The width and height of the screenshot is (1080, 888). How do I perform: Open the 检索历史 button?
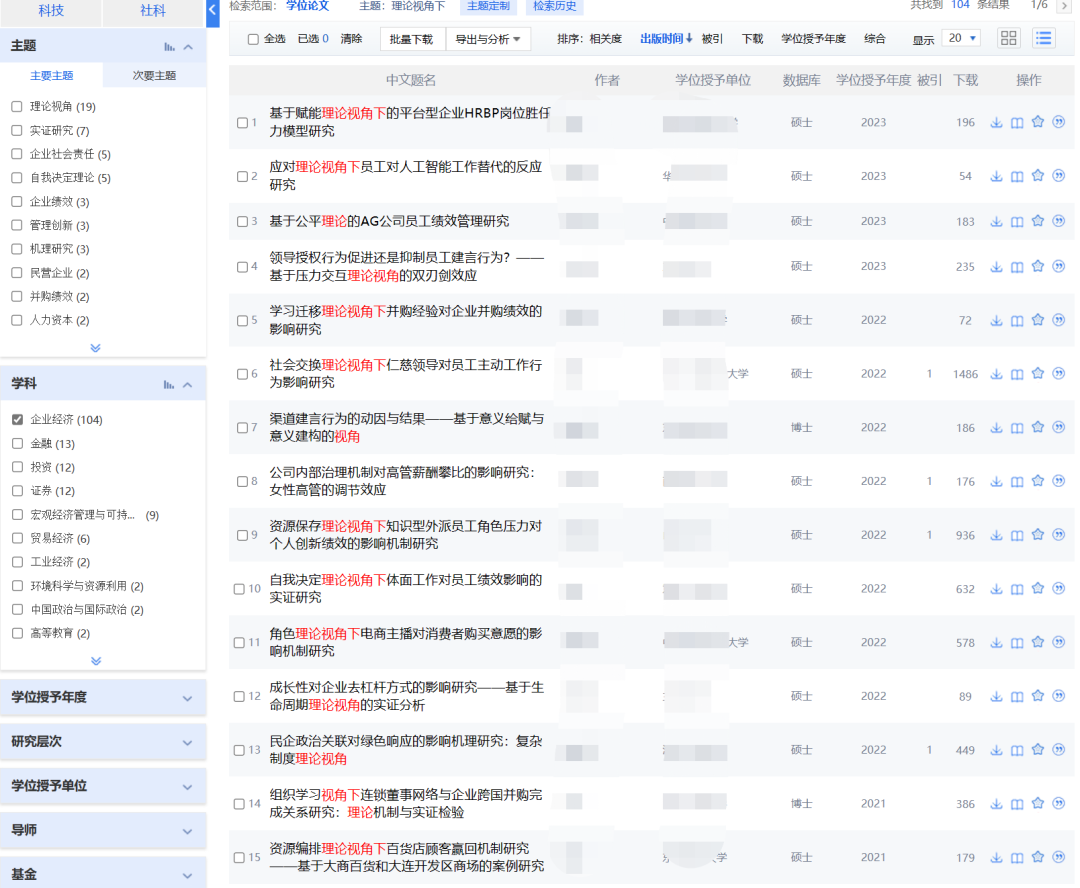(x=555, y=6)
